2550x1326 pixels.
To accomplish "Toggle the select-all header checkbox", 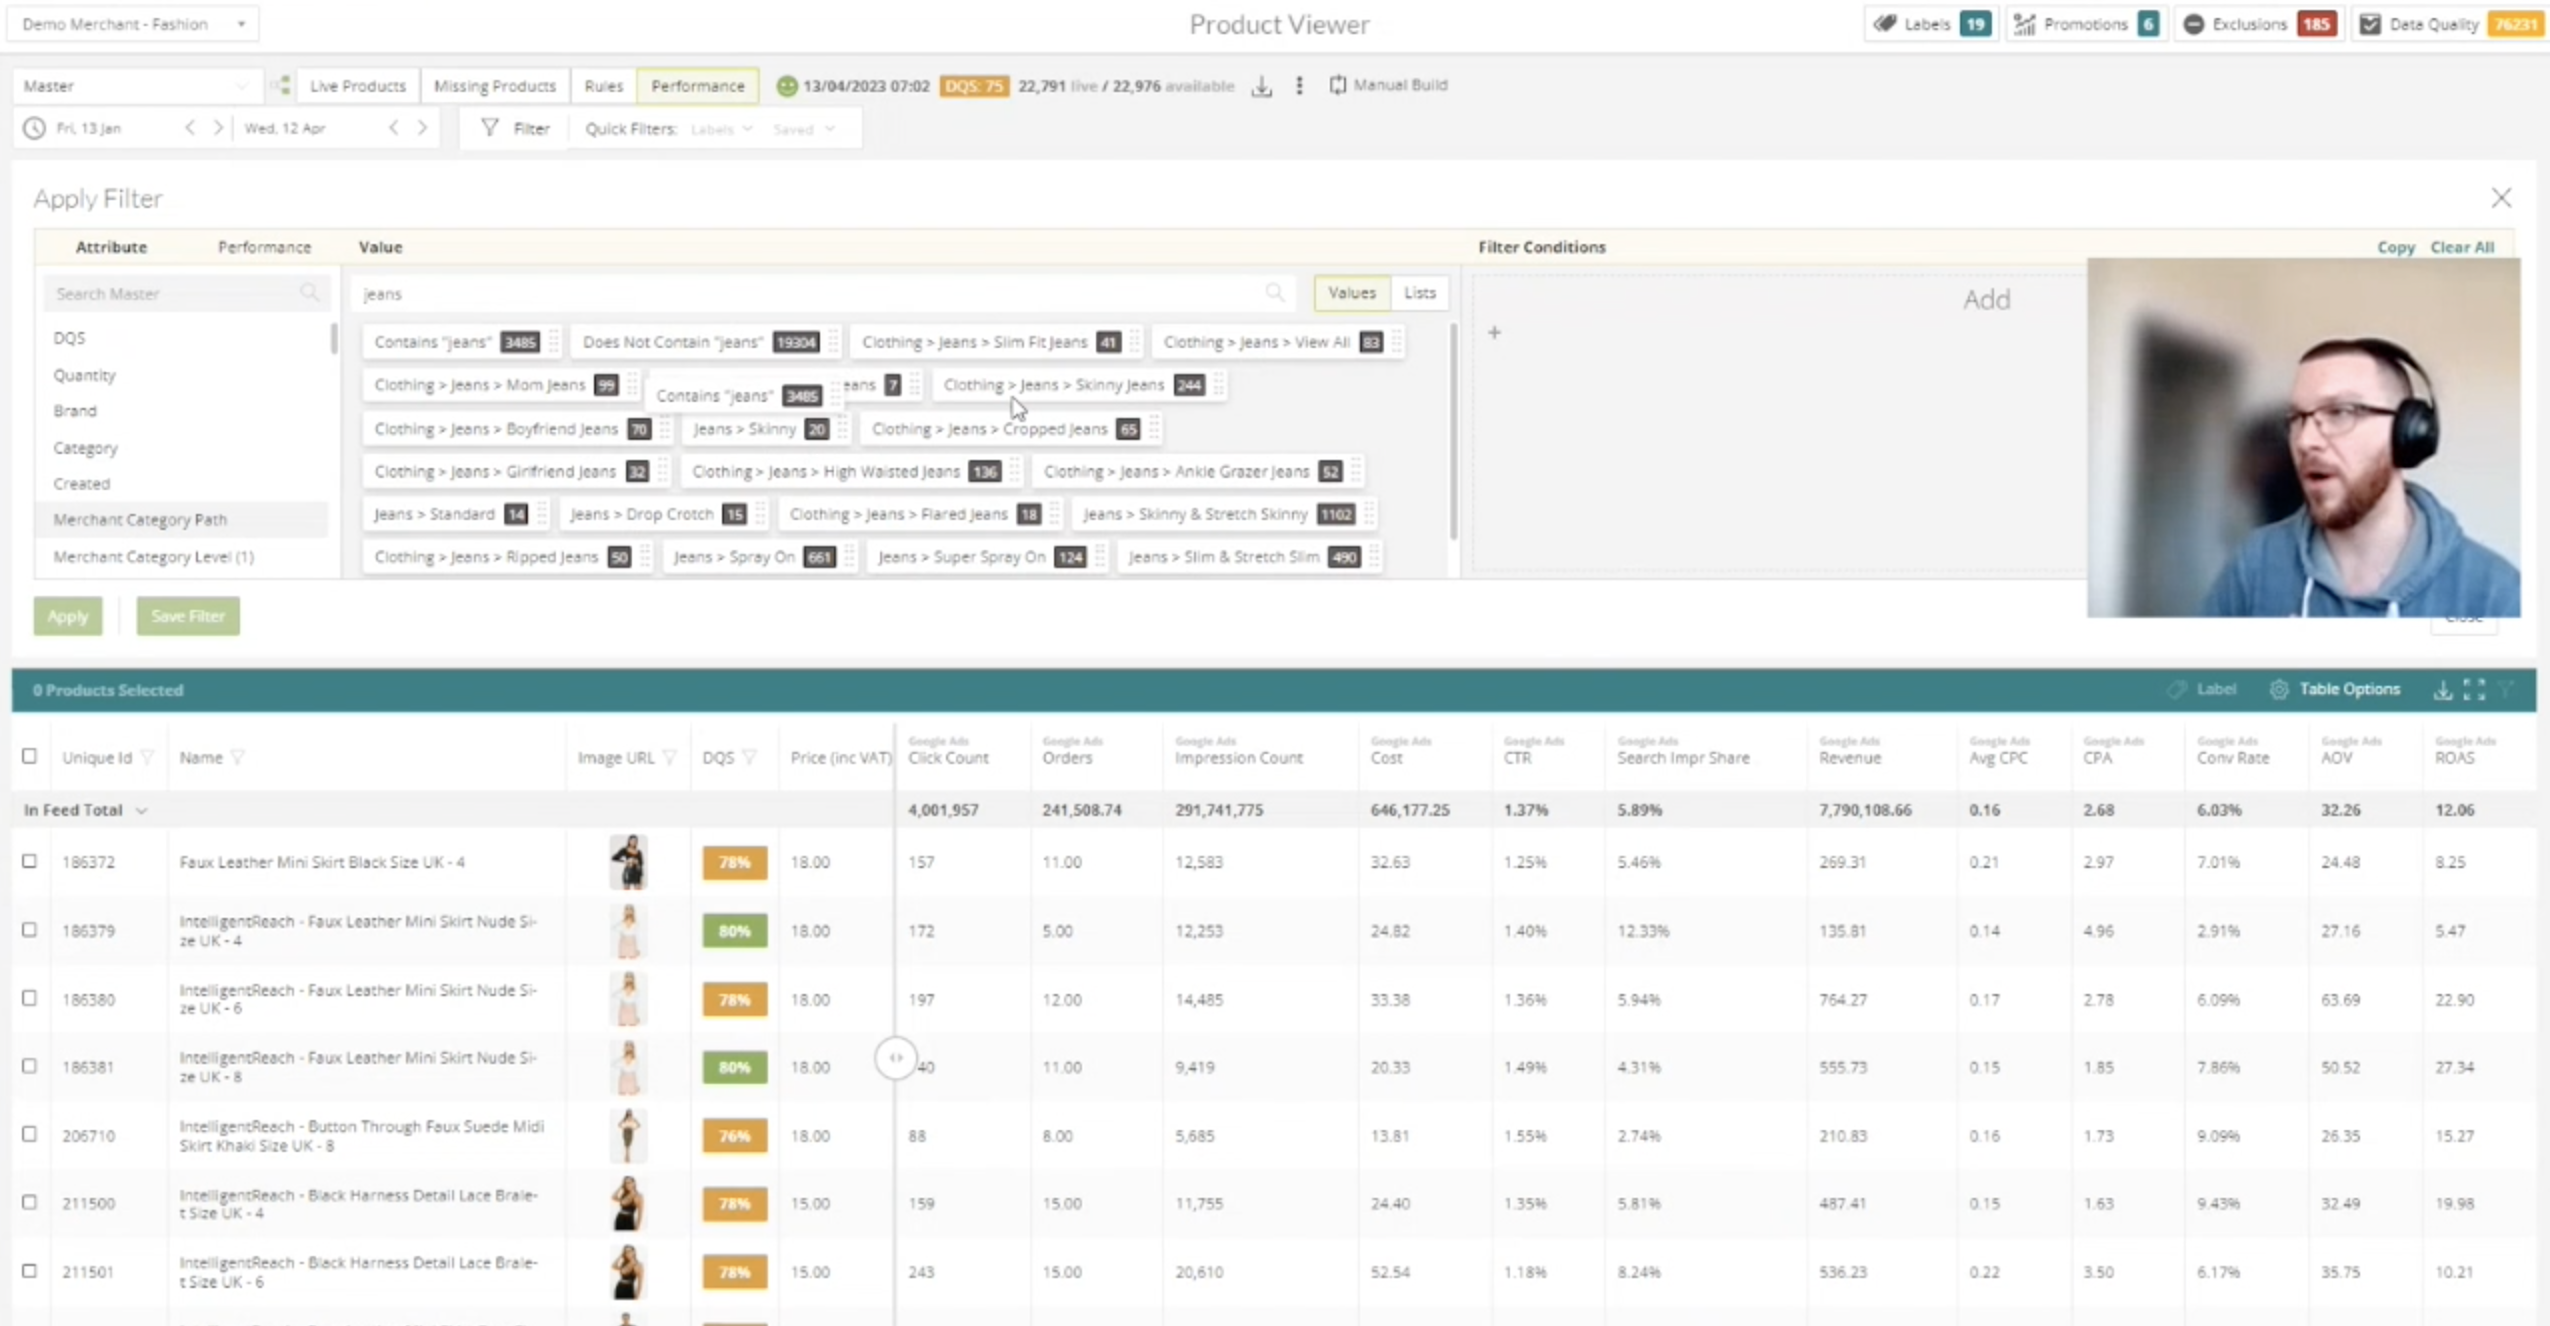I will coord(29,756).
